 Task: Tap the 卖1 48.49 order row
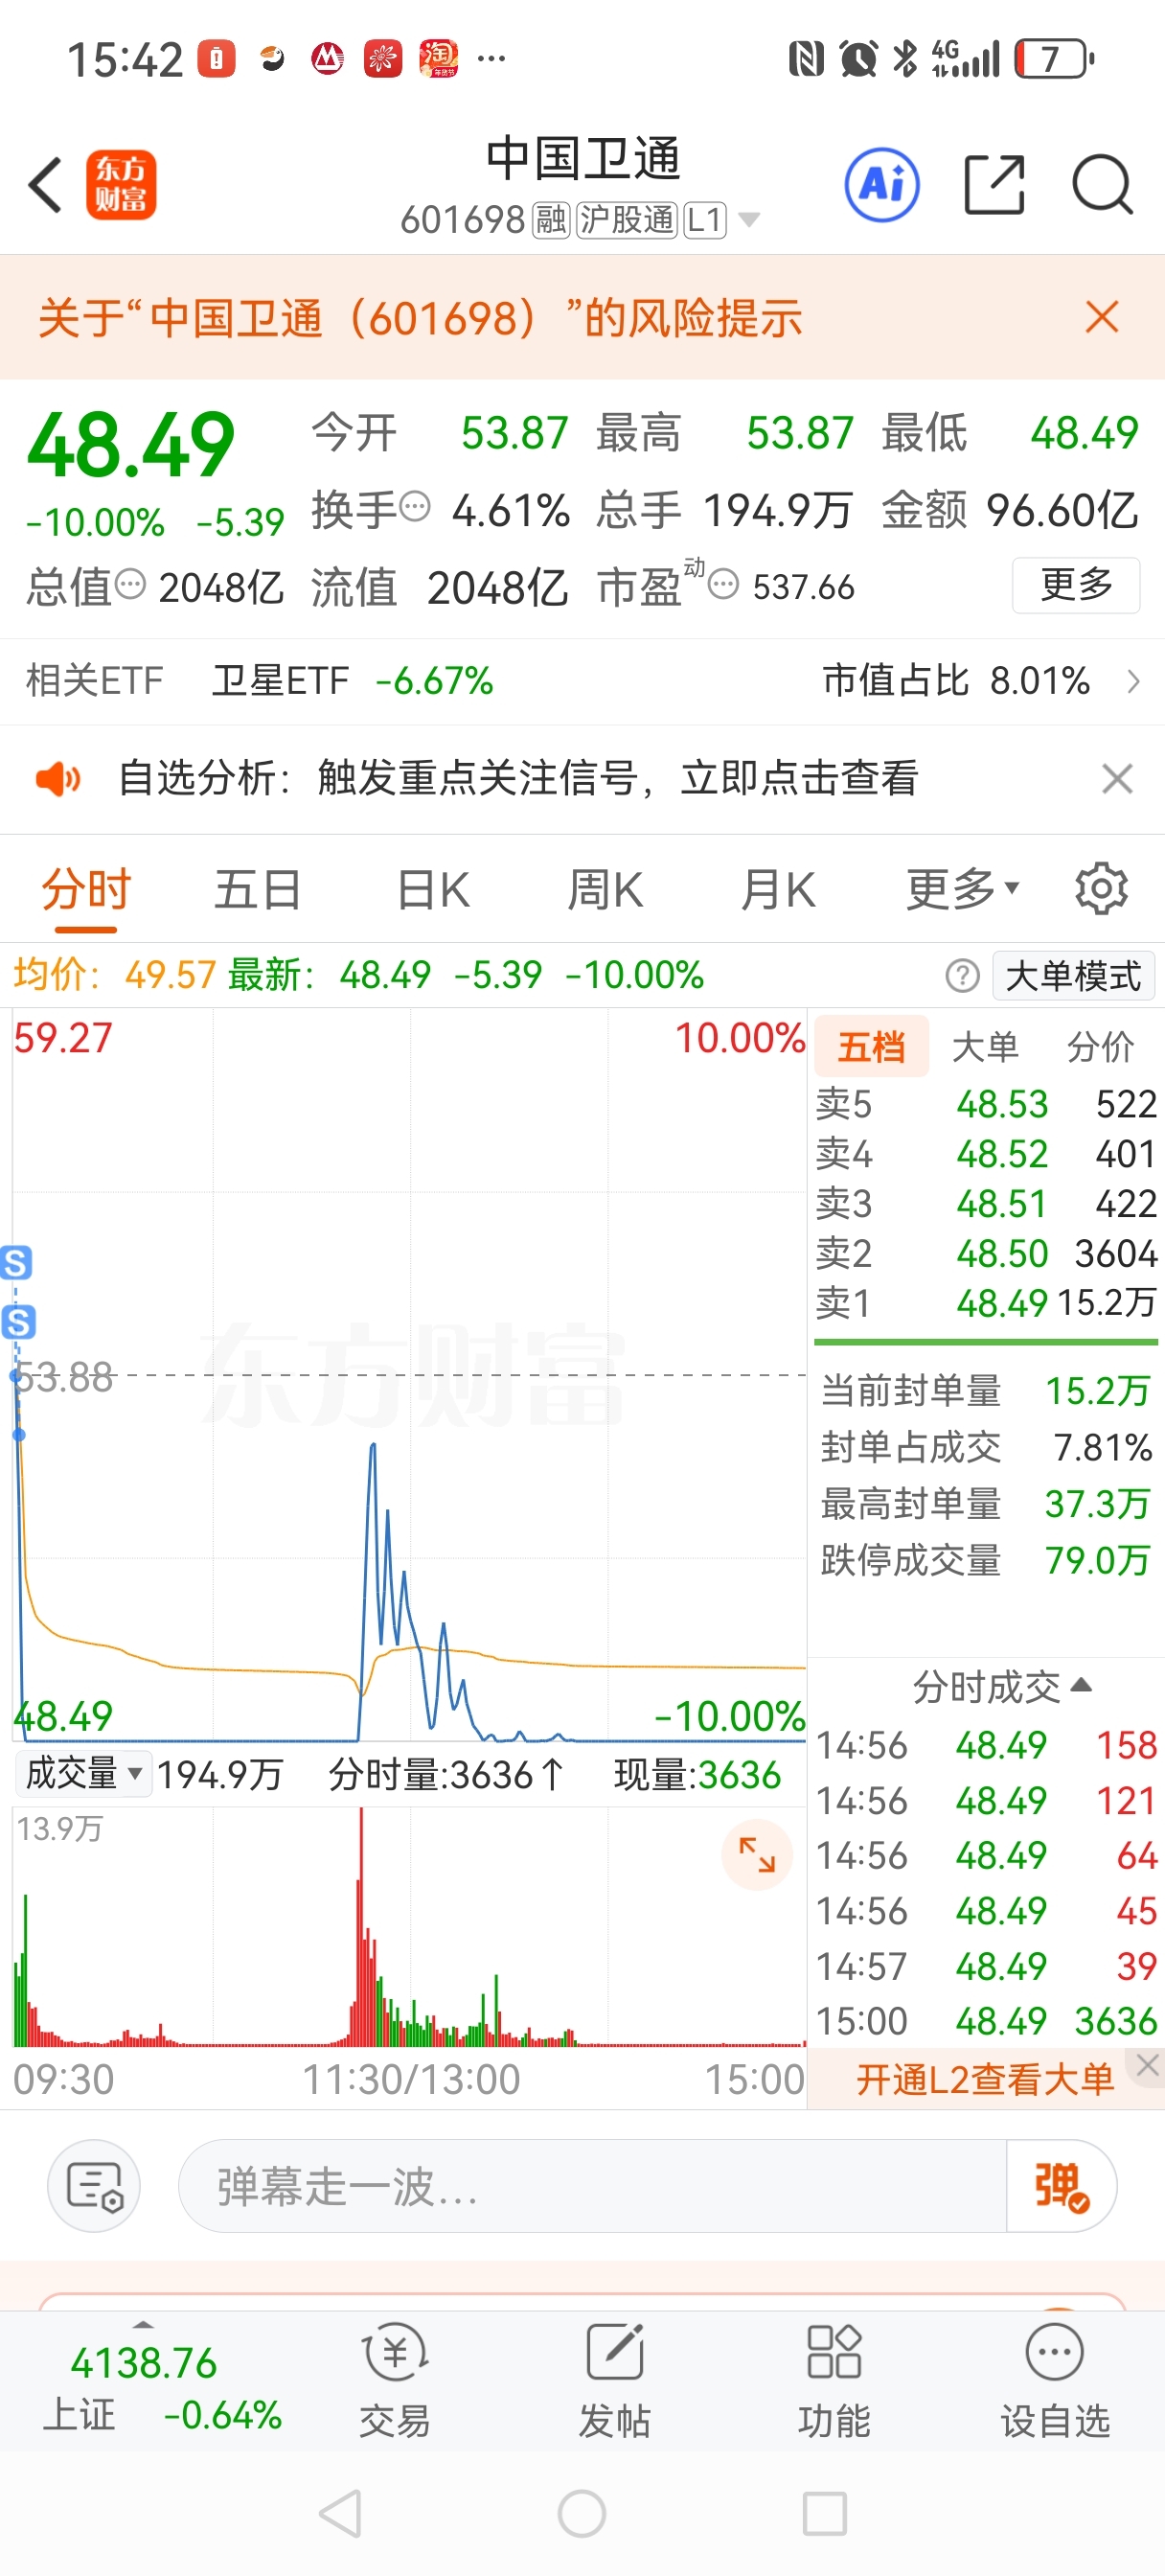pos(986,1302)
